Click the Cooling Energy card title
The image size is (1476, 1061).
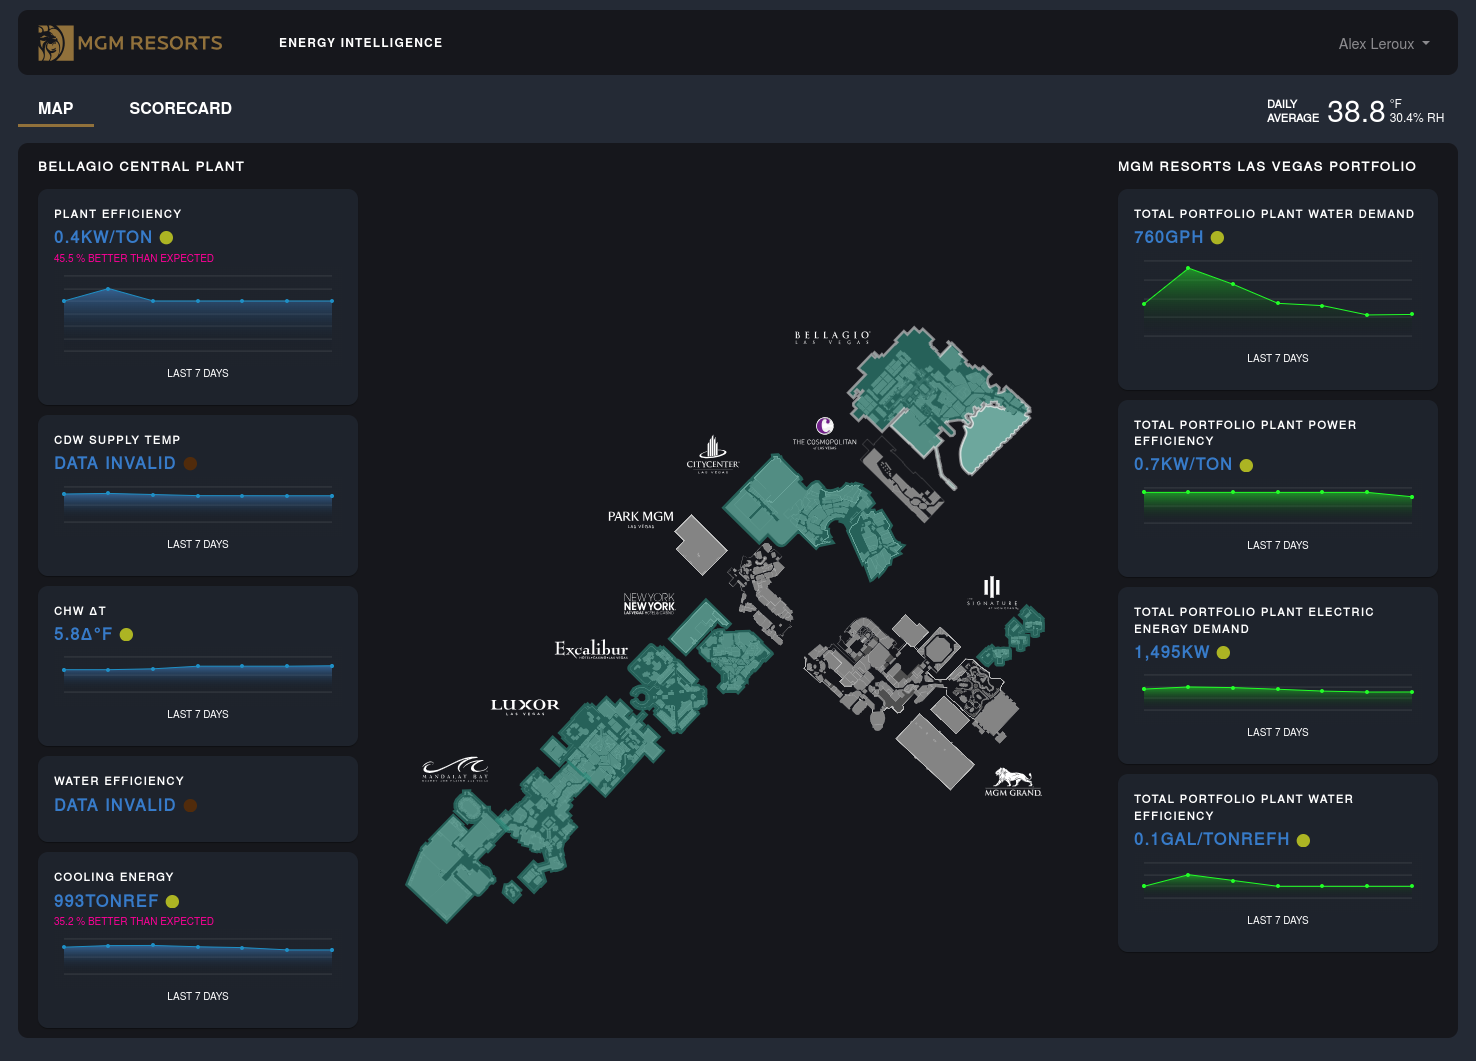pyautogui.click(x=114, y=877)
